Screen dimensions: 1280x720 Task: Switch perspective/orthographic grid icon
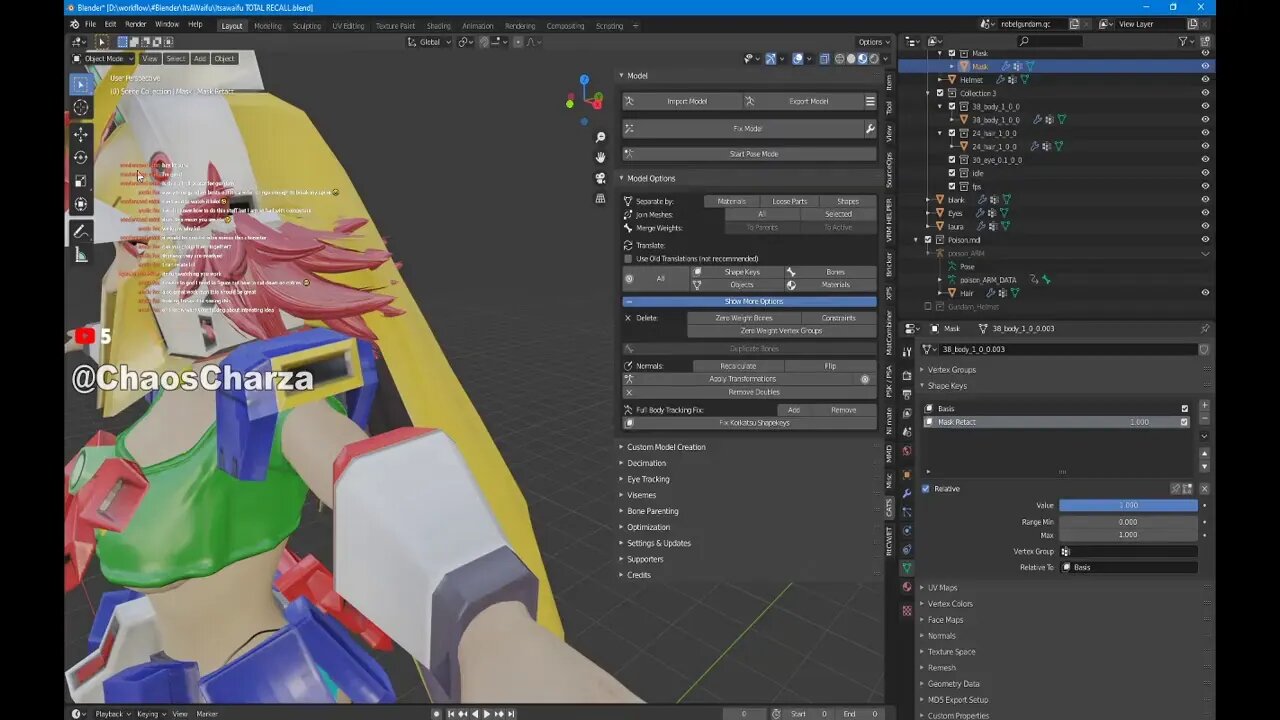coord(600,198)
